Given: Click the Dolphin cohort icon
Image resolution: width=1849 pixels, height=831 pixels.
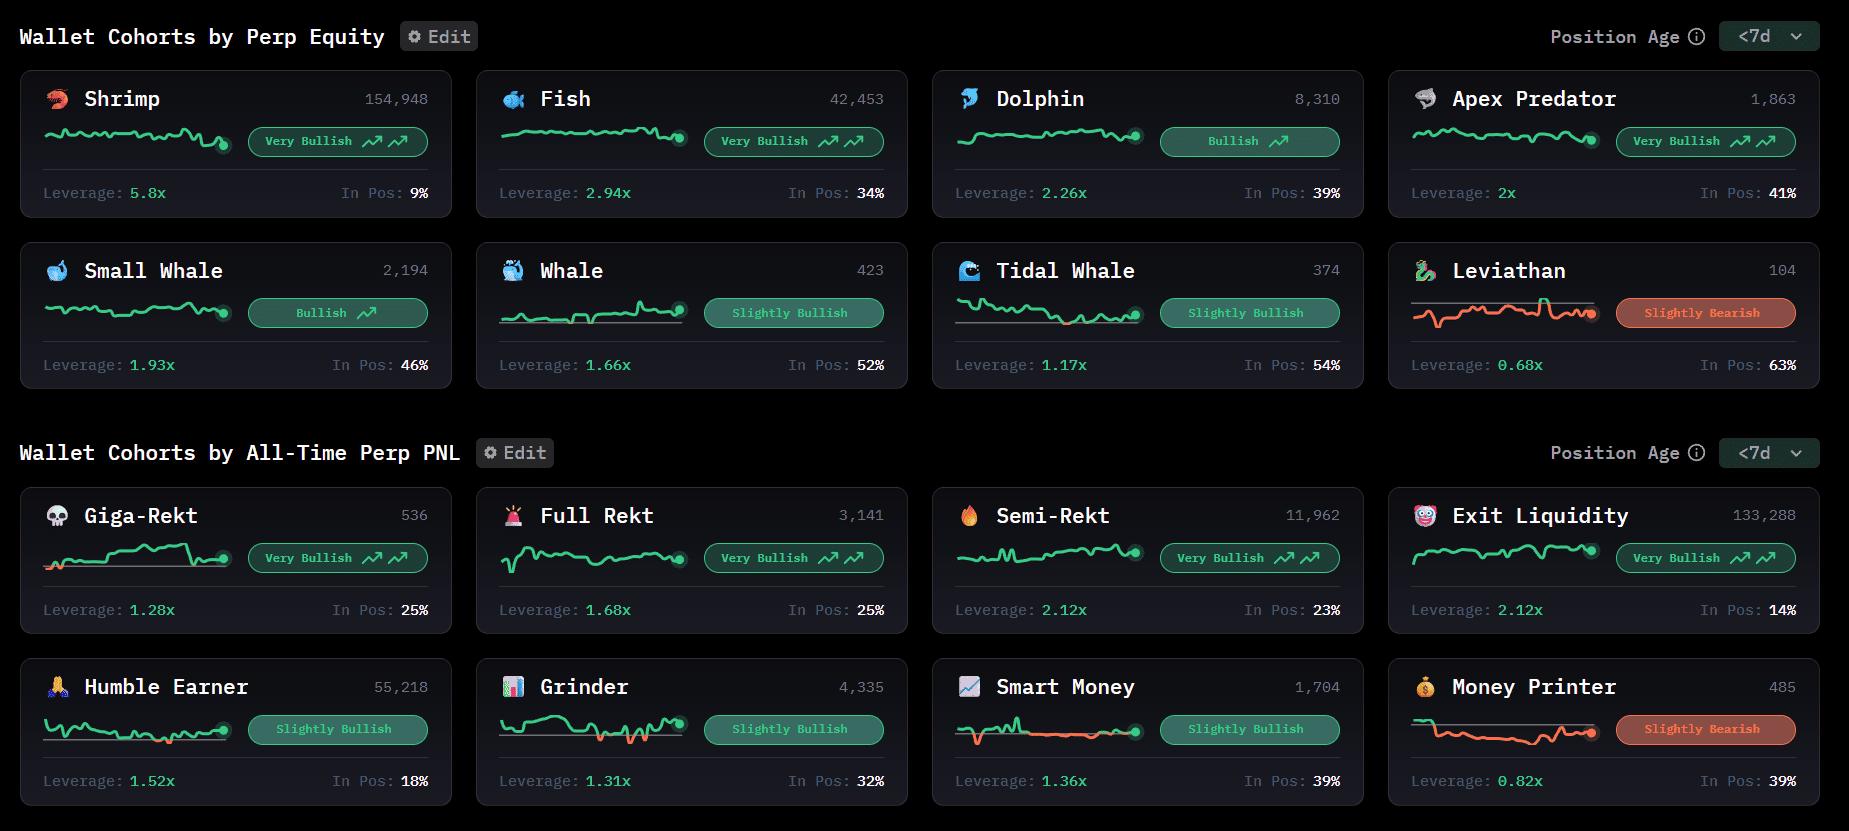Looking at the screenshot, I should tap(969, 99).
